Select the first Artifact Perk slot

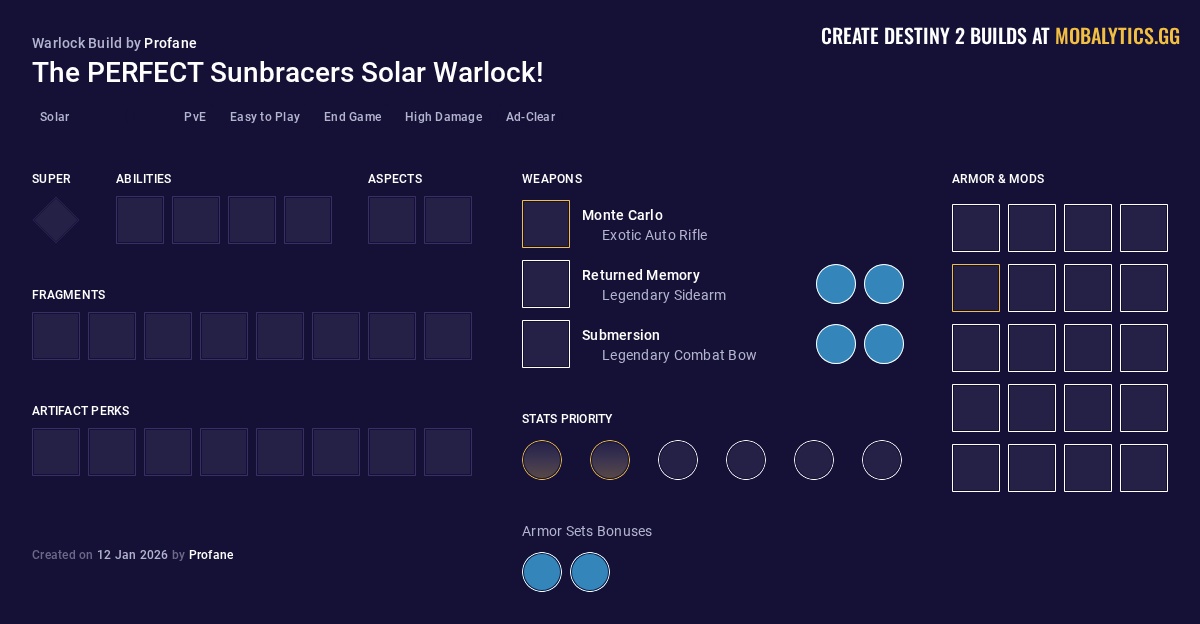pos(56,452)
